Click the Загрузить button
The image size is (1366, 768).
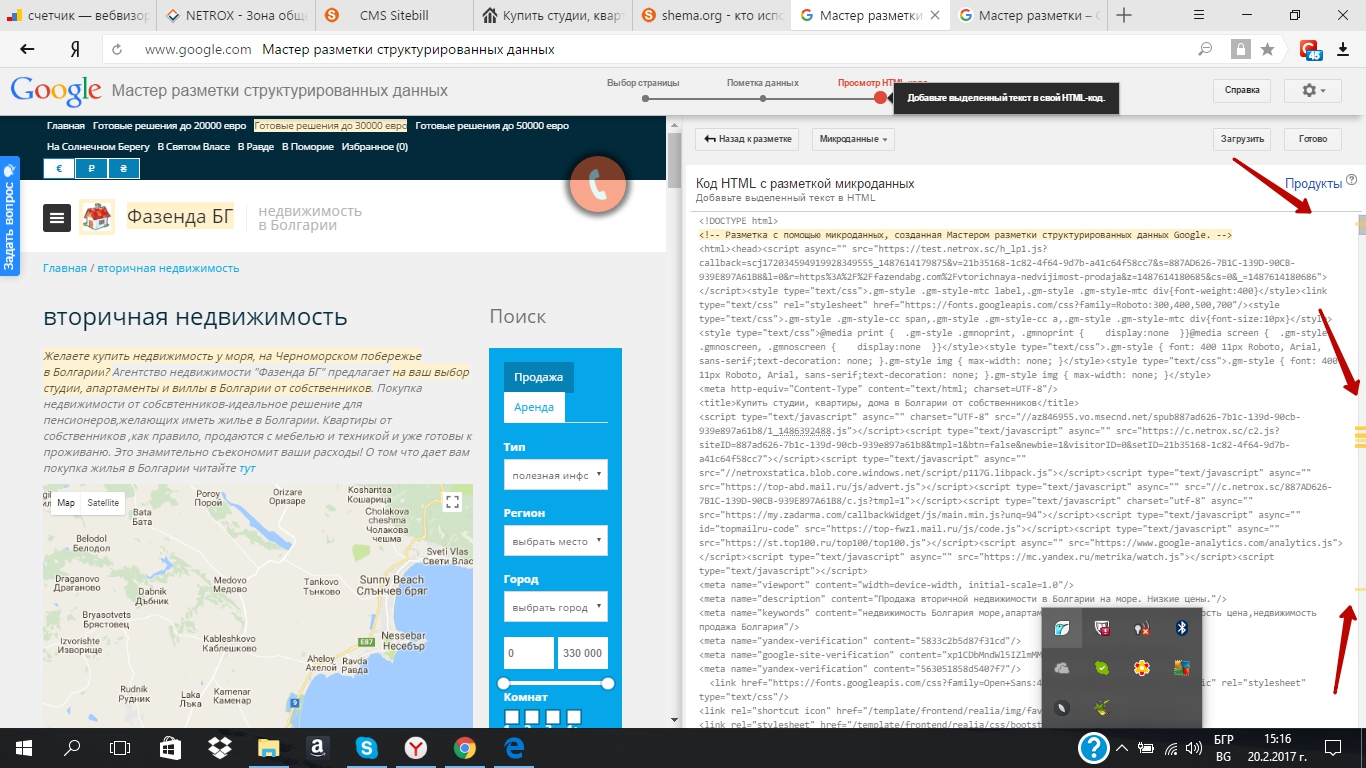1243,139
